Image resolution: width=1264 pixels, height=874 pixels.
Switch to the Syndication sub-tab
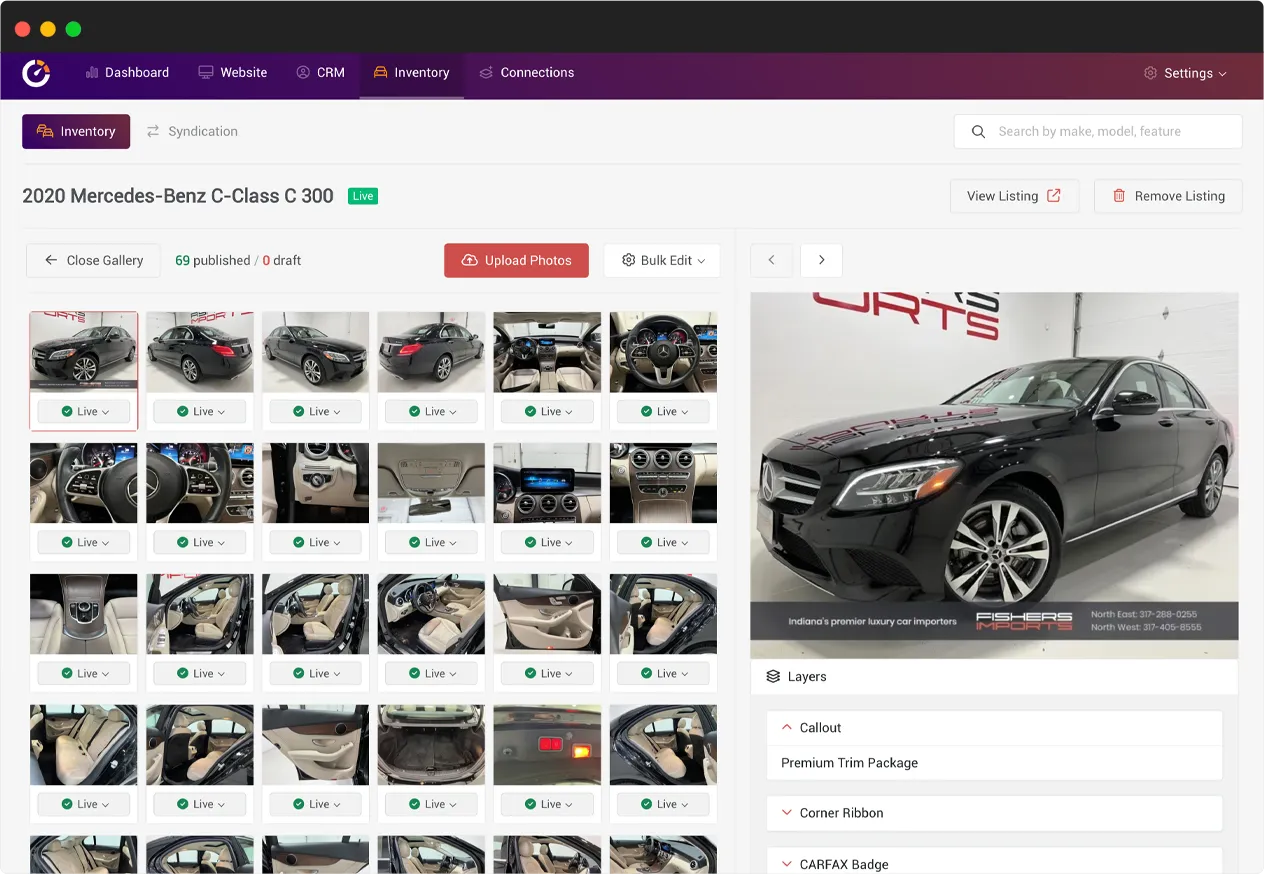[192, 131]
